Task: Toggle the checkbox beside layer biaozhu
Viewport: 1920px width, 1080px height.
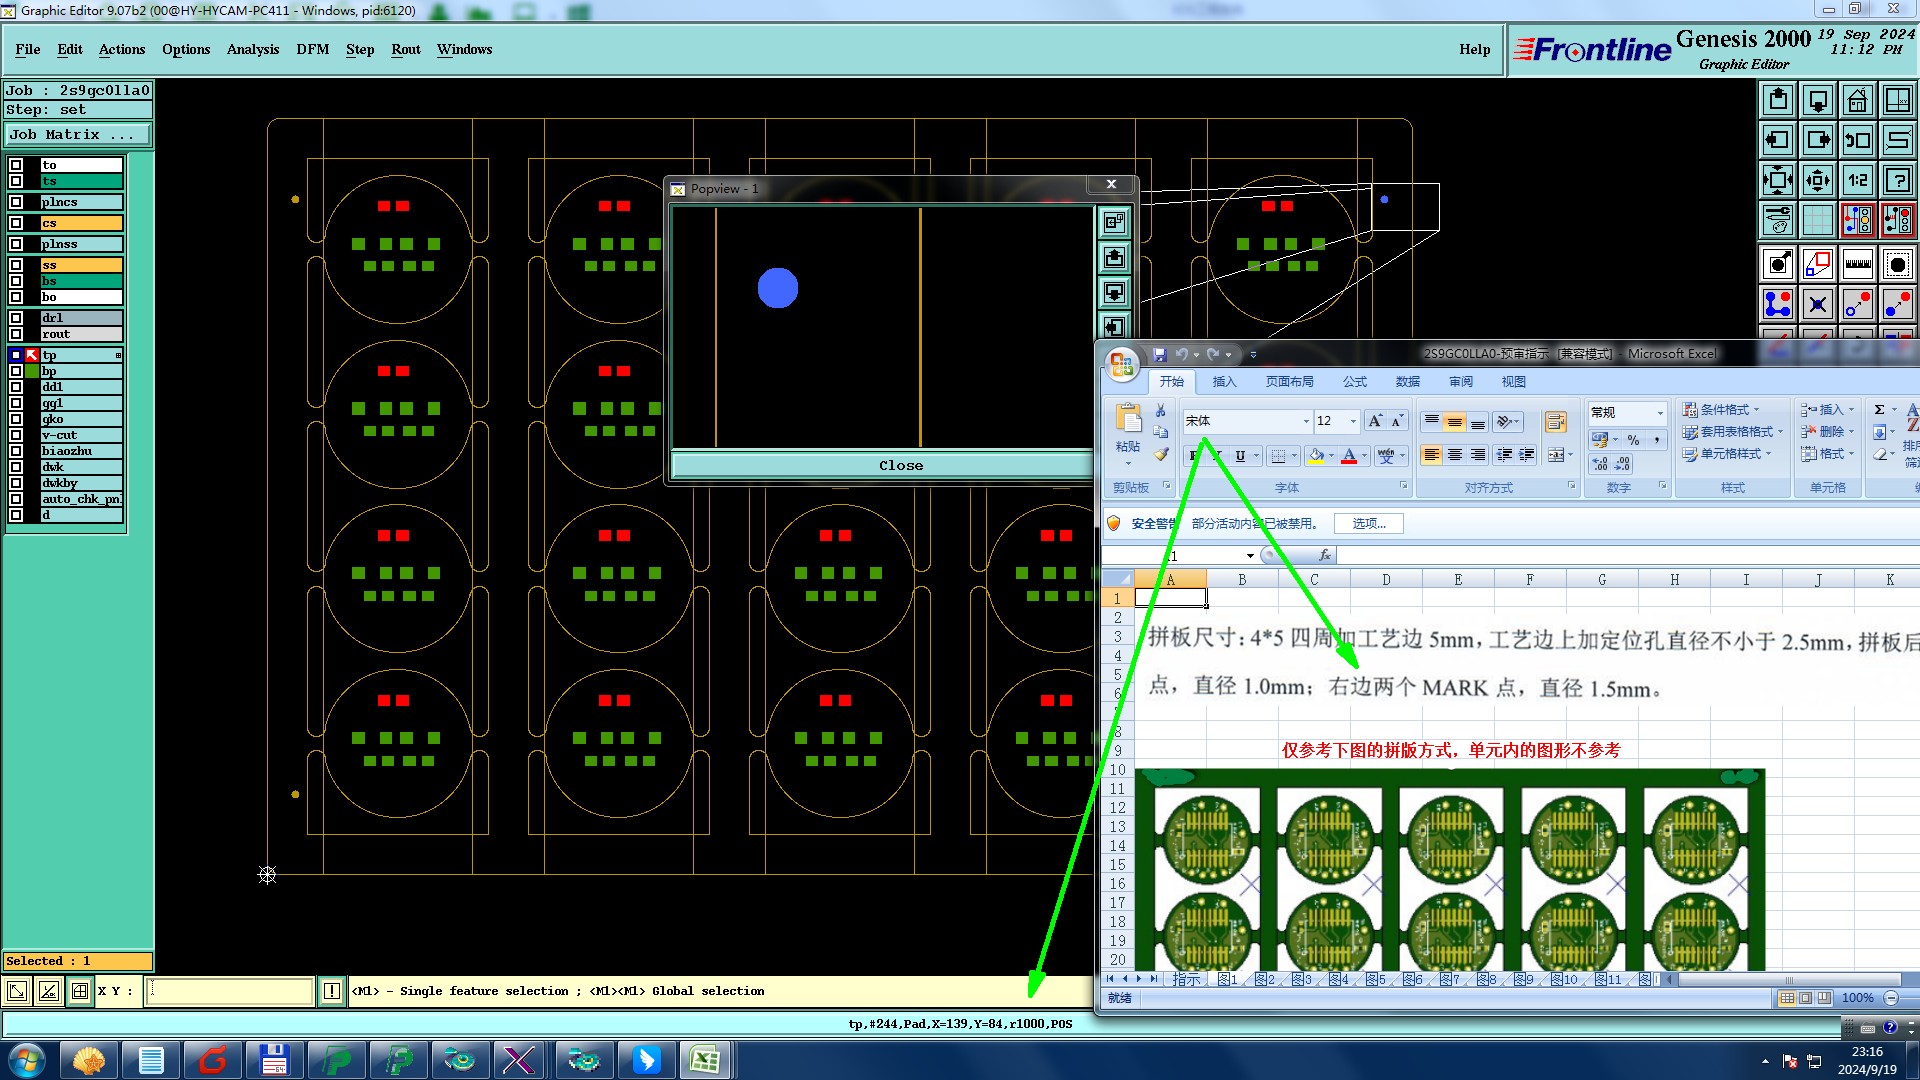Action: [x=16, y=451]
